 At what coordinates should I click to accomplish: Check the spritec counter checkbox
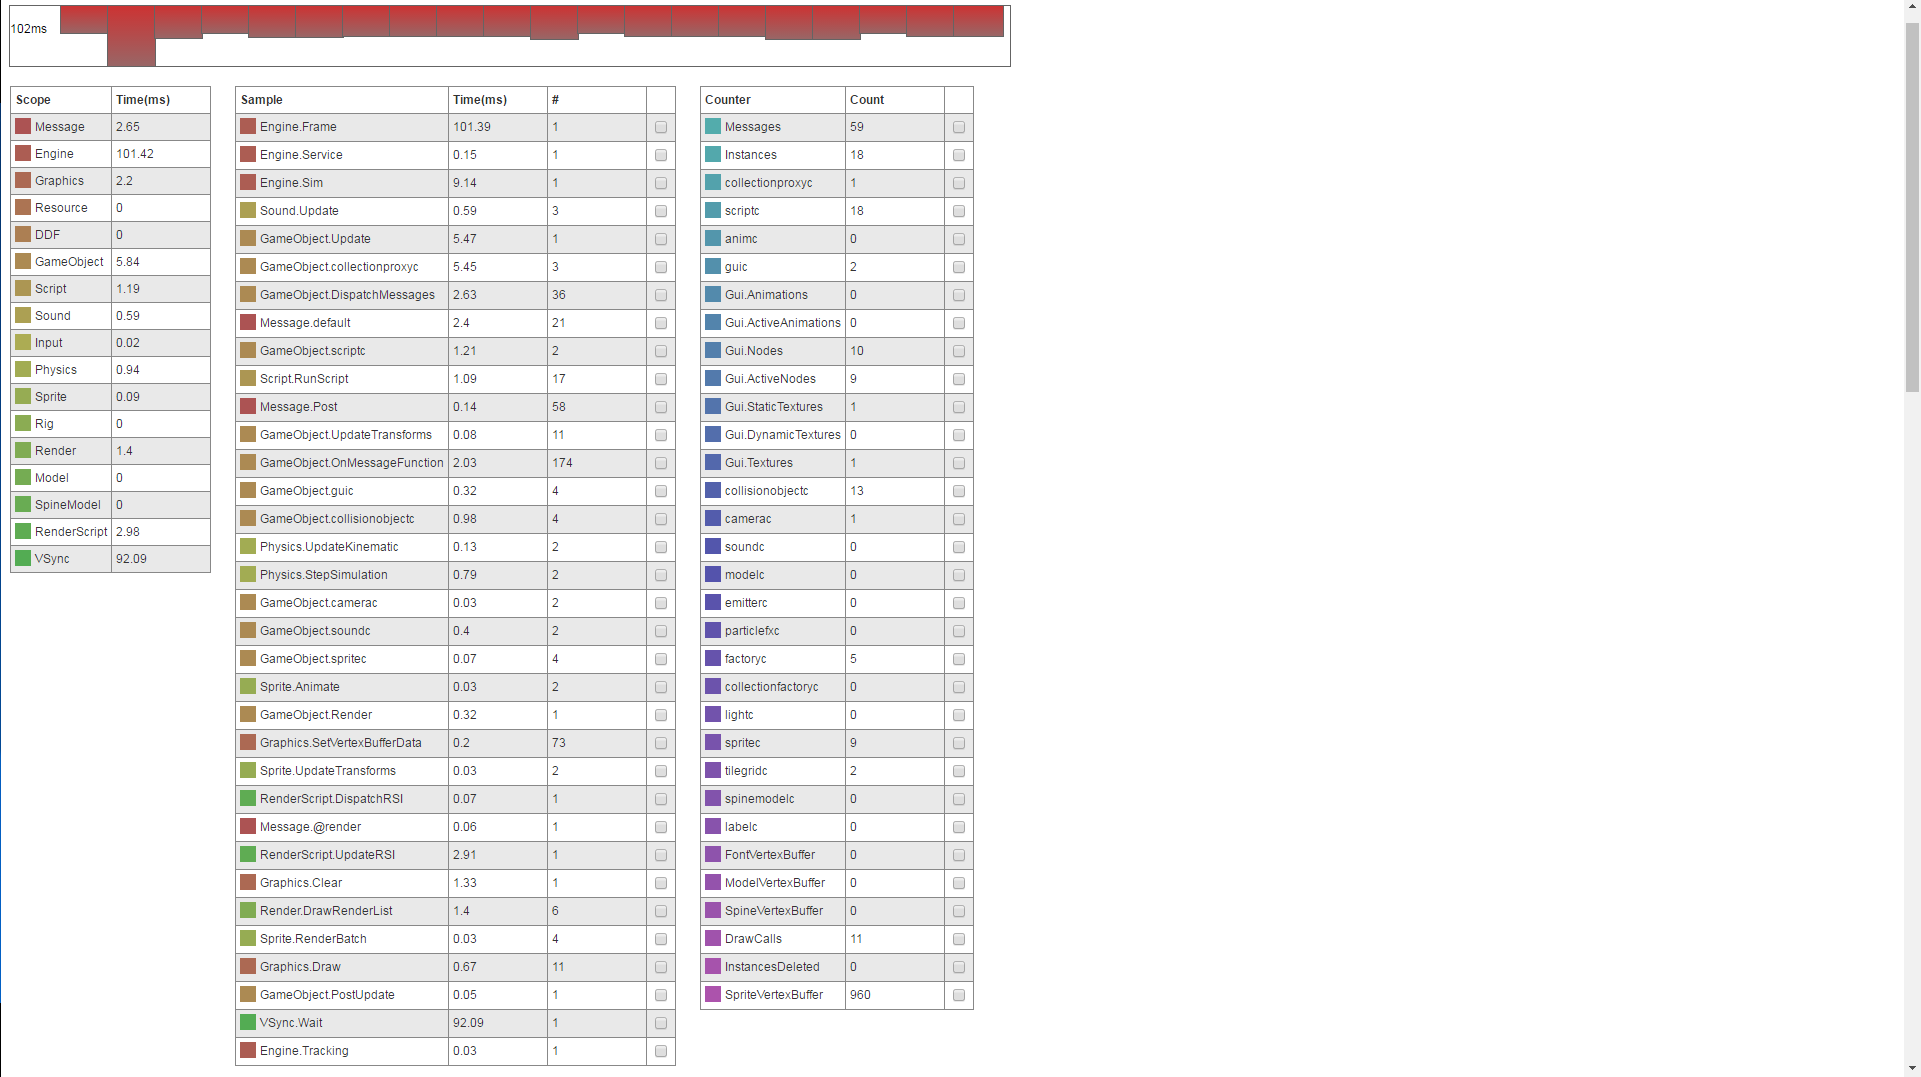pos(959,743)
